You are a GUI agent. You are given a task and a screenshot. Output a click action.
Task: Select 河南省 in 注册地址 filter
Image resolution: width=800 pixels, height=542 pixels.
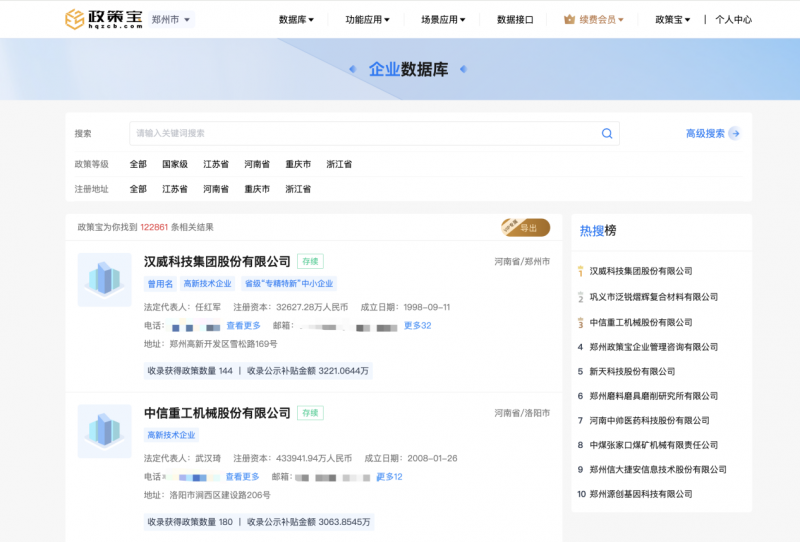tap(216, 189)
